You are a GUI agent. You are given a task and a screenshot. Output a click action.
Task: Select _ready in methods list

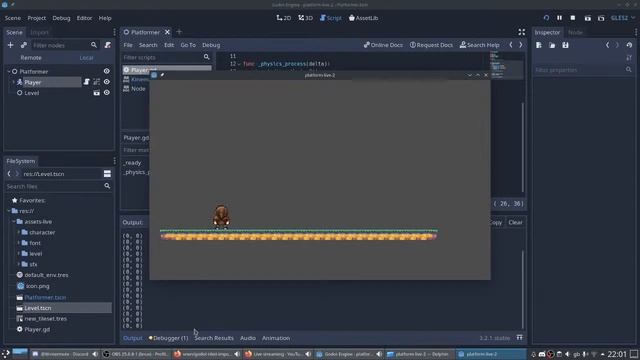click(133, 162)
